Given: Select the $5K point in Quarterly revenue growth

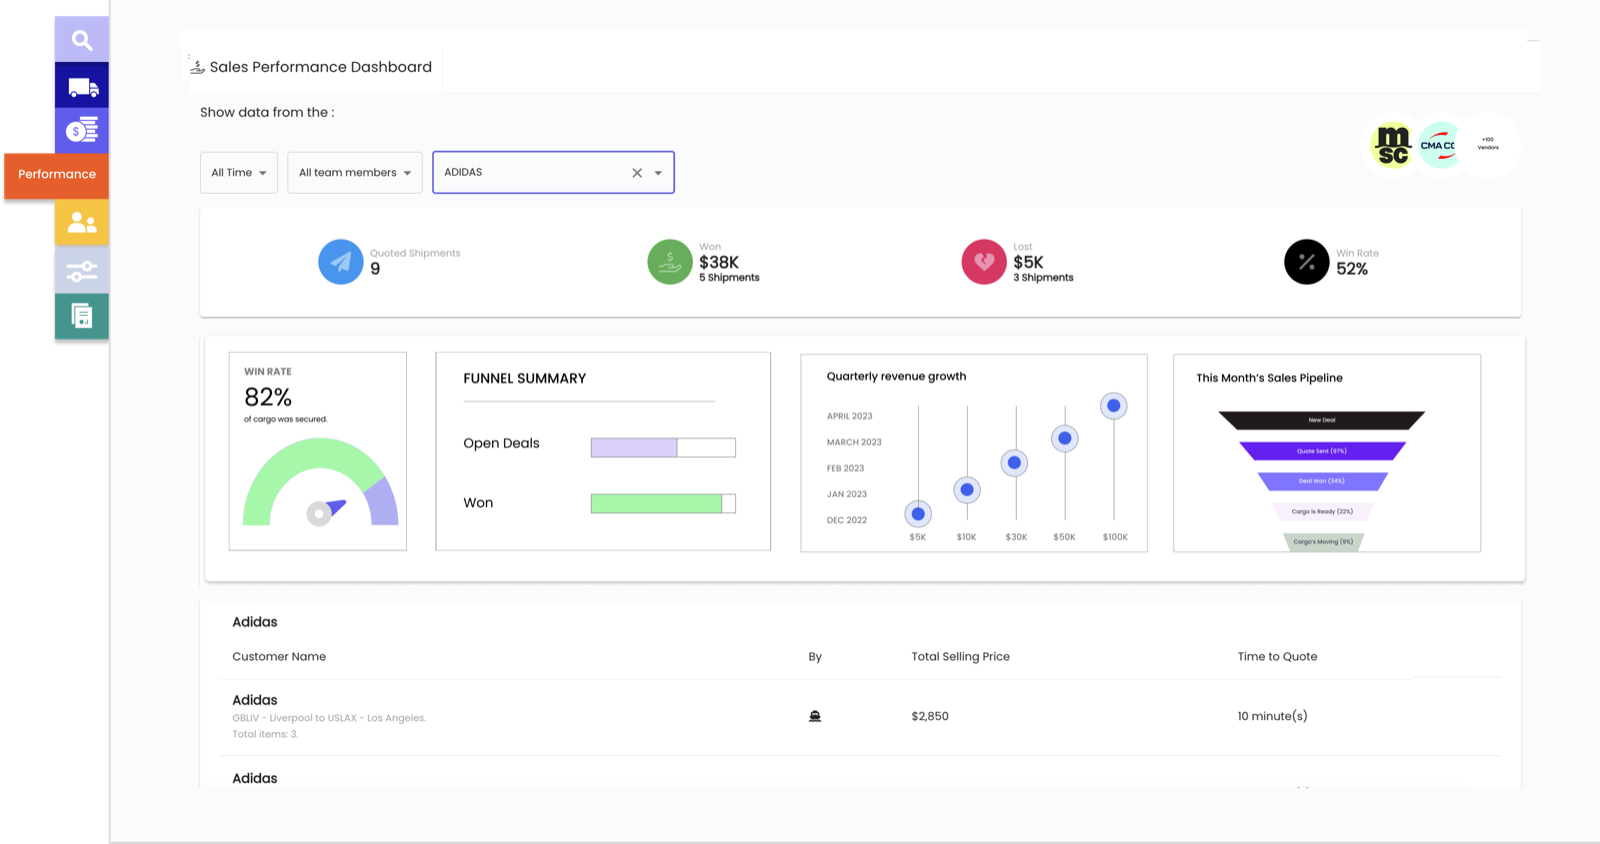Looking at the screenshot, I should (918, 514).
